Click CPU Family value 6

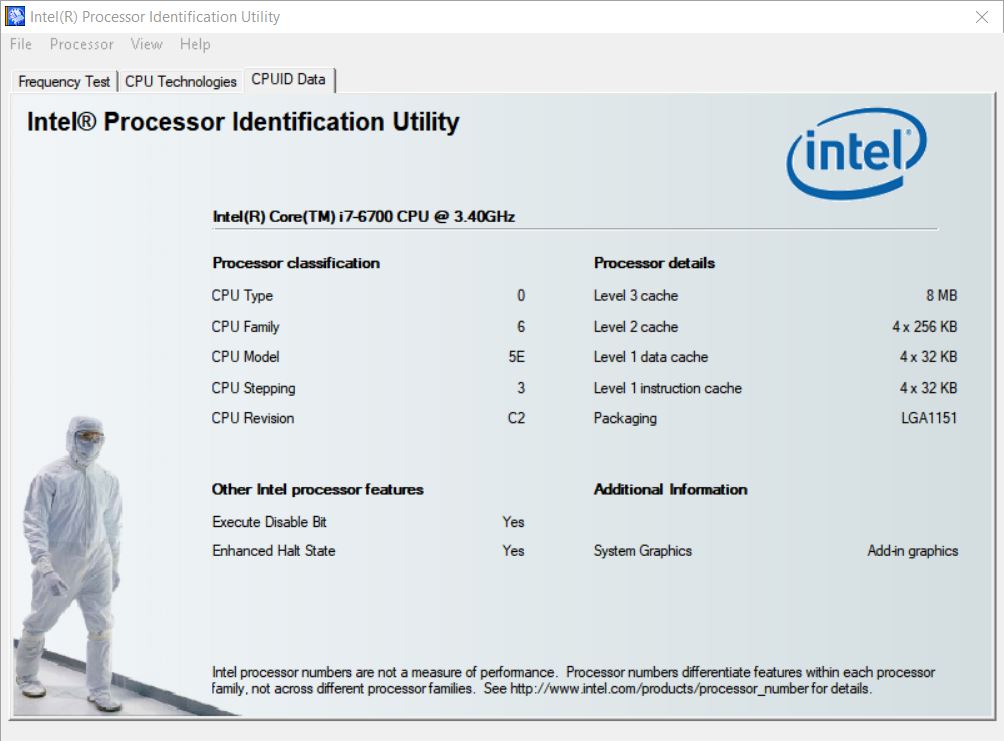click(521, 327)
